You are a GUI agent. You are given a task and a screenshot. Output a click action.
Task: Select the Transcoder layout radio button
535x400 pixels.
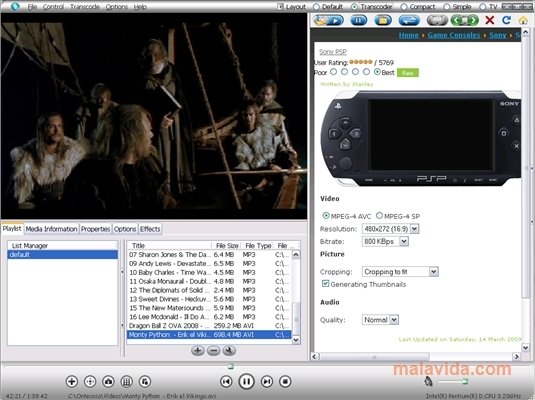[355, 6]
